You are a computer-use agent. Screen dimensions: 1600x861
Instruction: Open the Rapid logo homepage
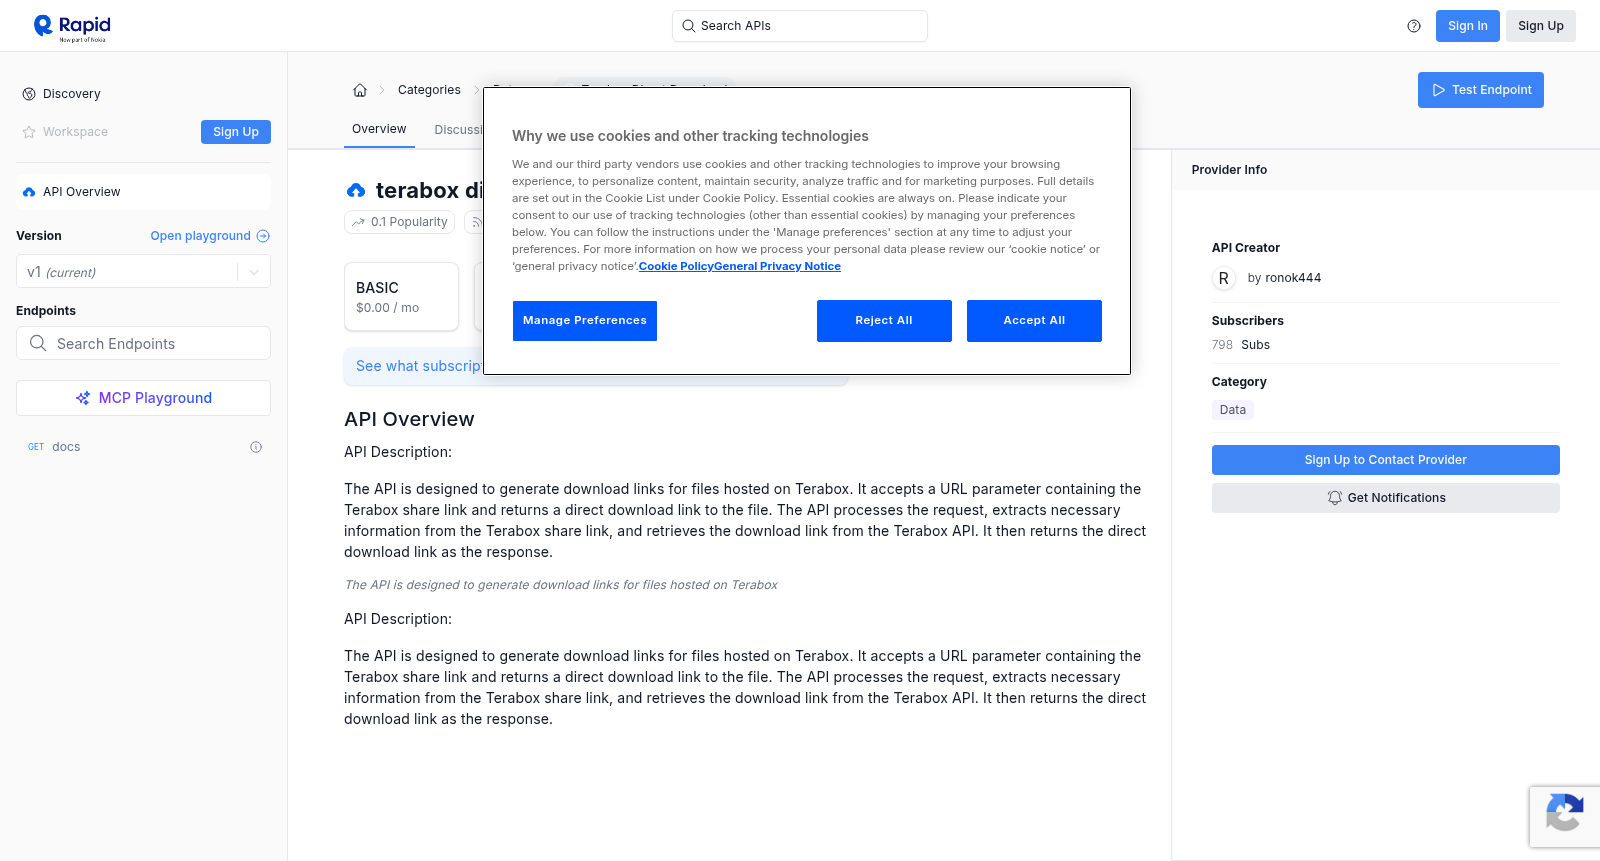pyautogui.click(x=72, y=27)
